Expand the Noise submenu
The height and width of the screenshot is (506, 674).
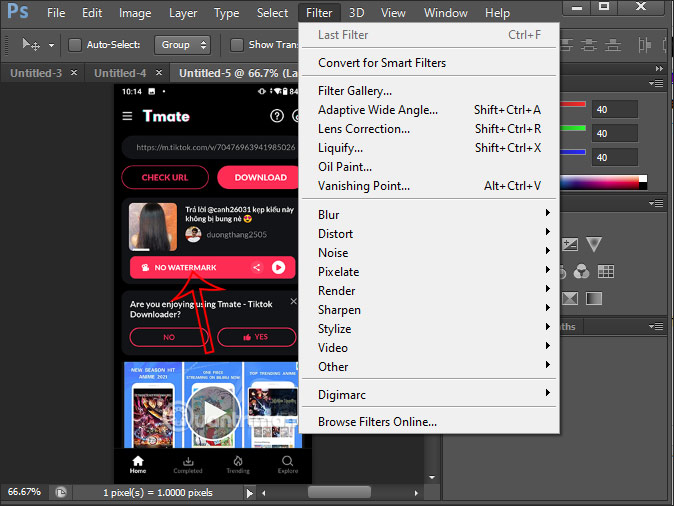[x=429, y=253]
